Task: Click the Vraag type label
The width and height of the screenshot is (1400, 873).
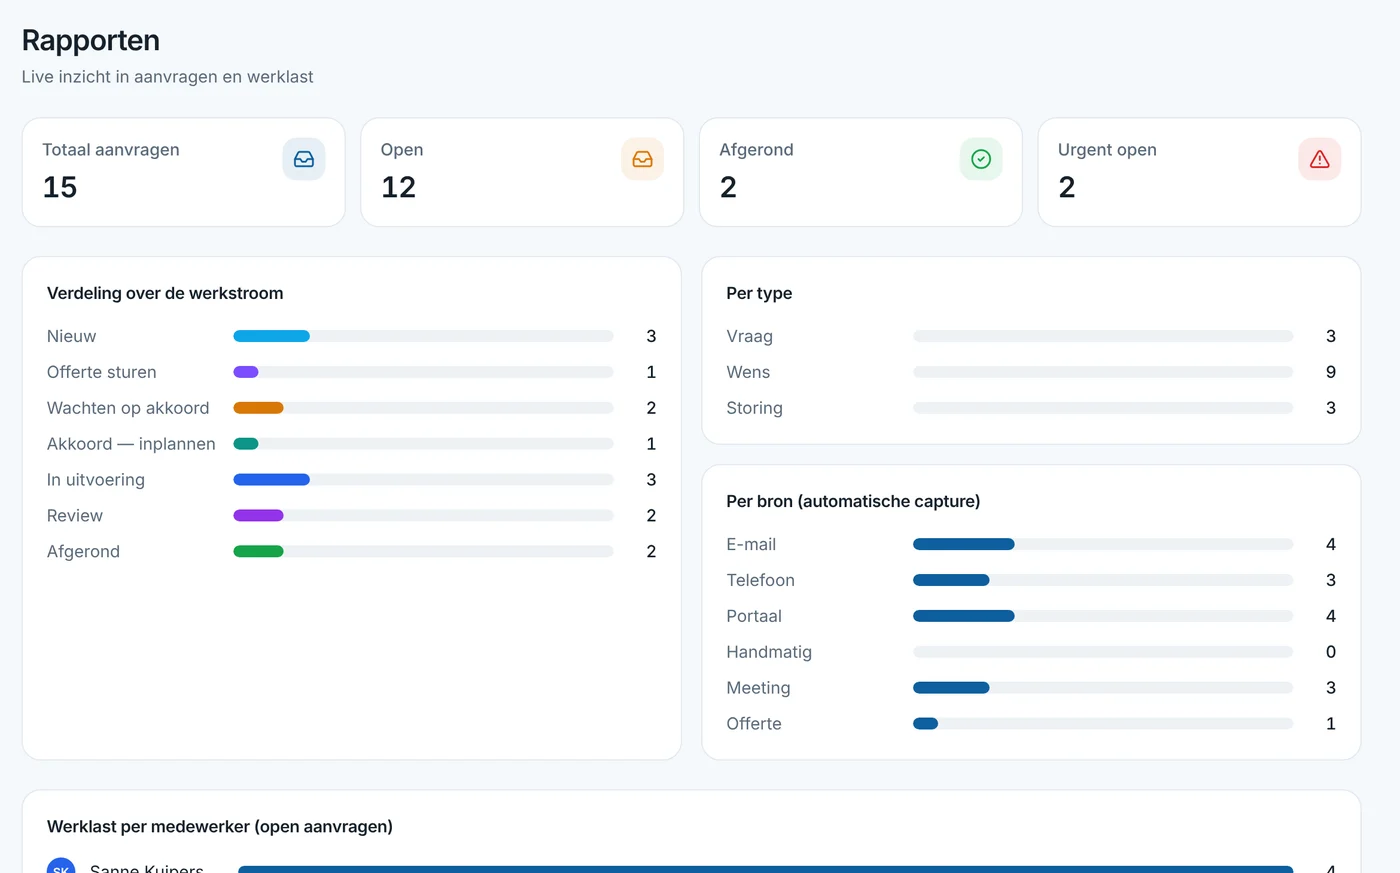Action: tap(749, 336)
